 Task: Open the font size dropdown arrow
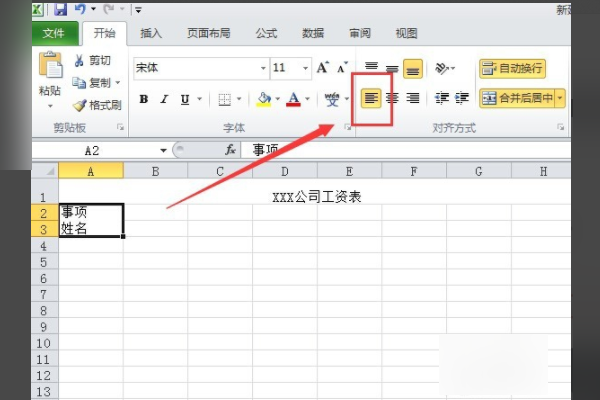coord(305,69)
